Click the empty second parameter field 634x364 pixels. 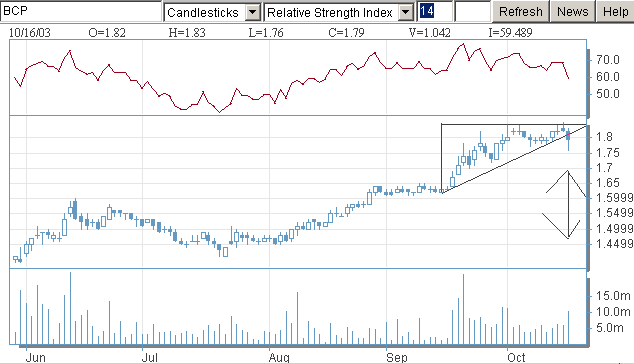(x=473, y=11)
